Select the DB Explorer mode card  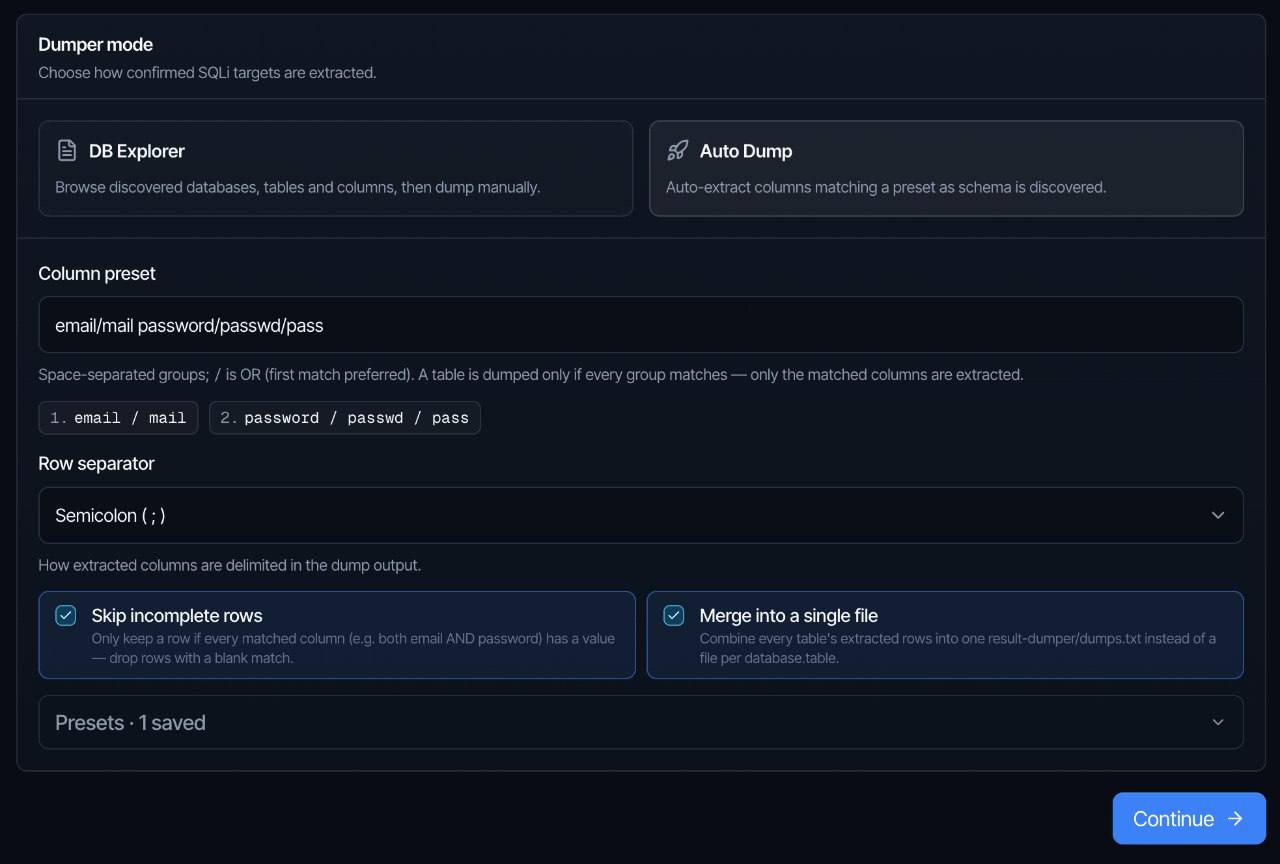(336, 168)
